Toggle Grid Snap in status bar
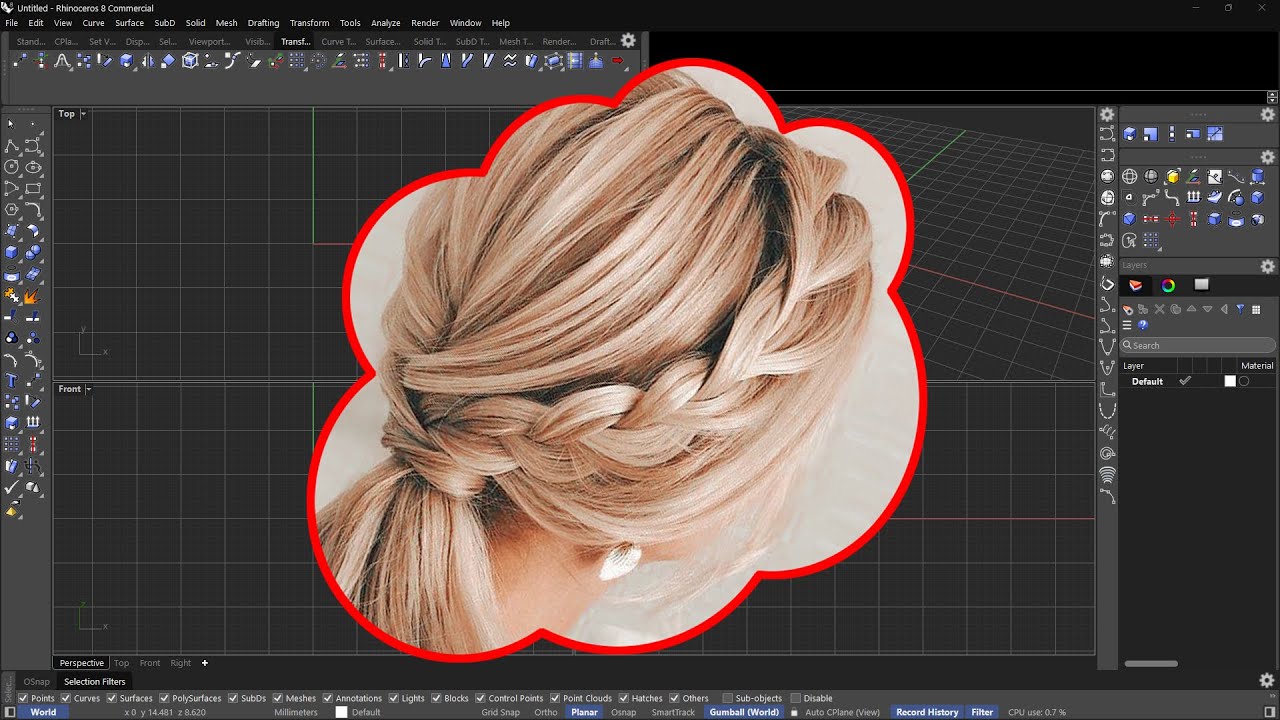Viewport: 1280px width, 720px height. pos(500,712)
